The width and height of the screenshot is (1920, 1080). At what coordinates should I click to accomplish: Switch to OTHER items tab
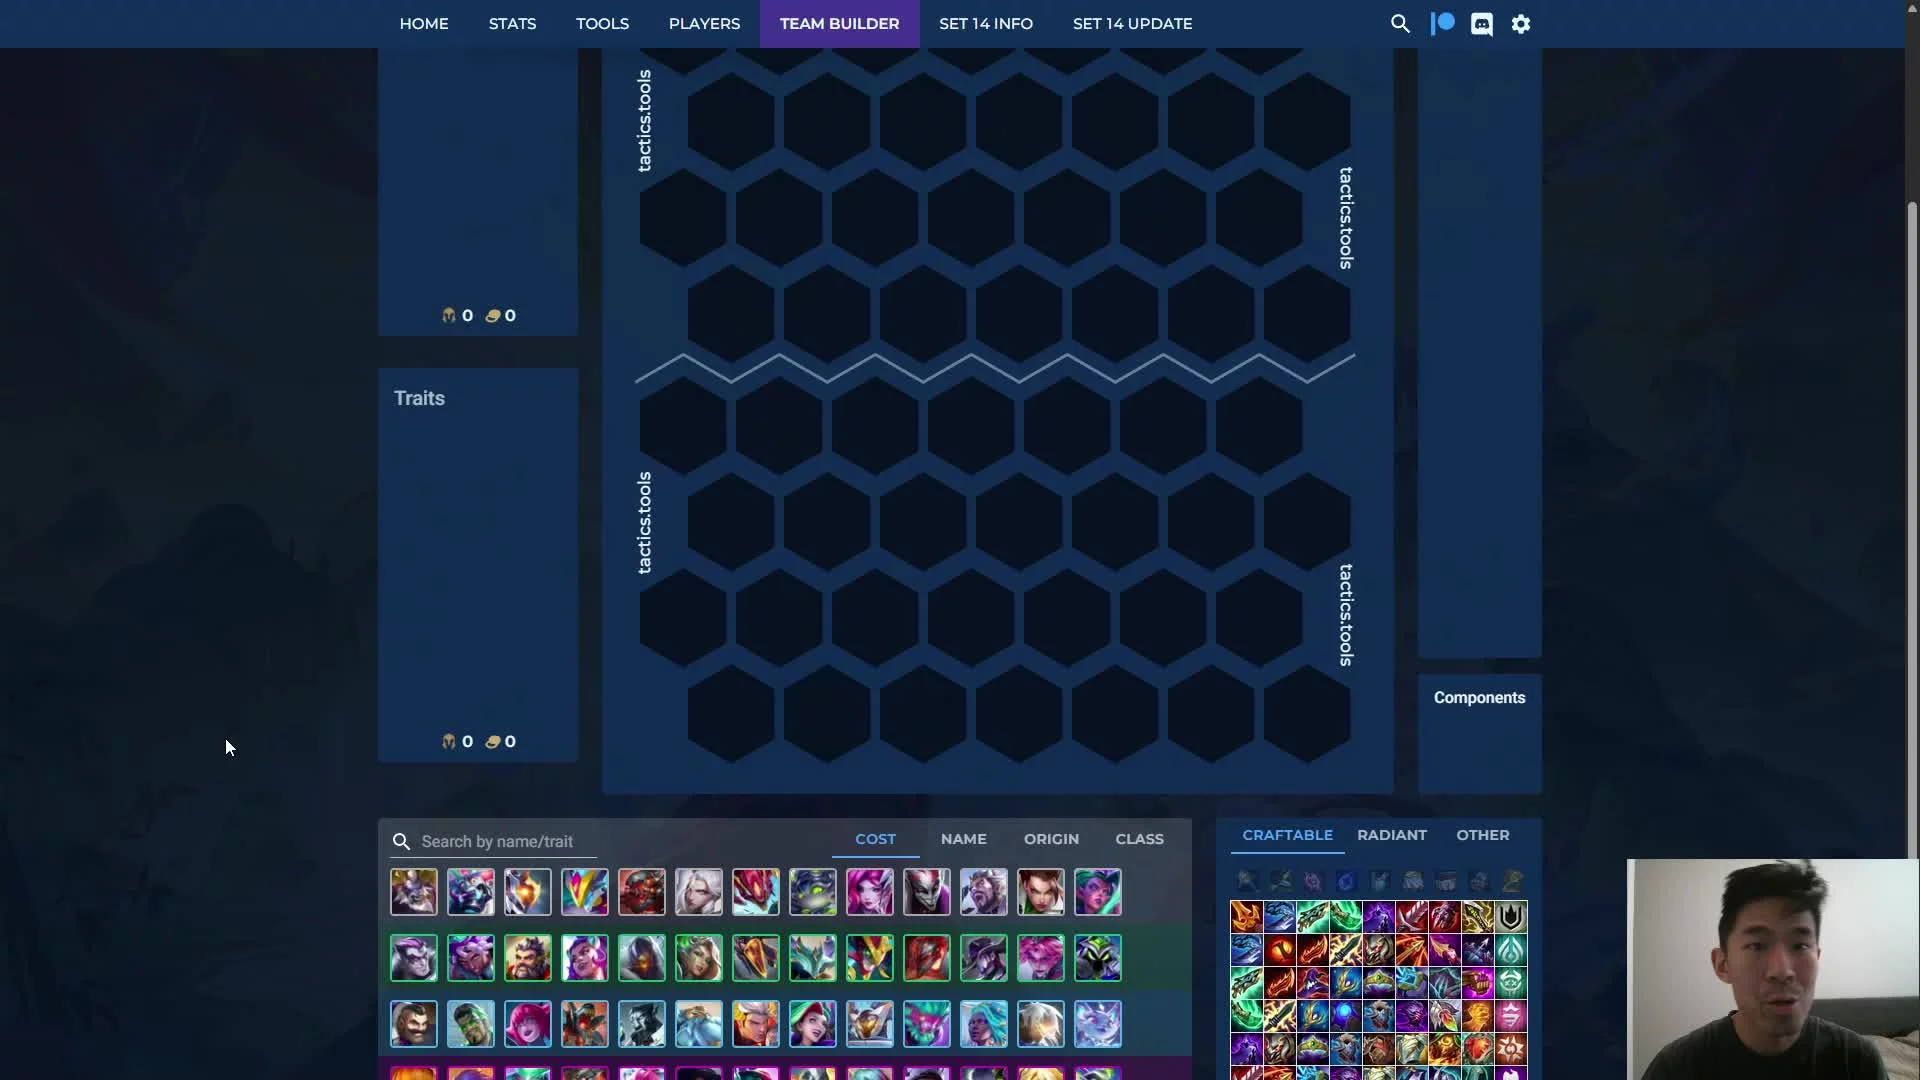[1482, 835]
